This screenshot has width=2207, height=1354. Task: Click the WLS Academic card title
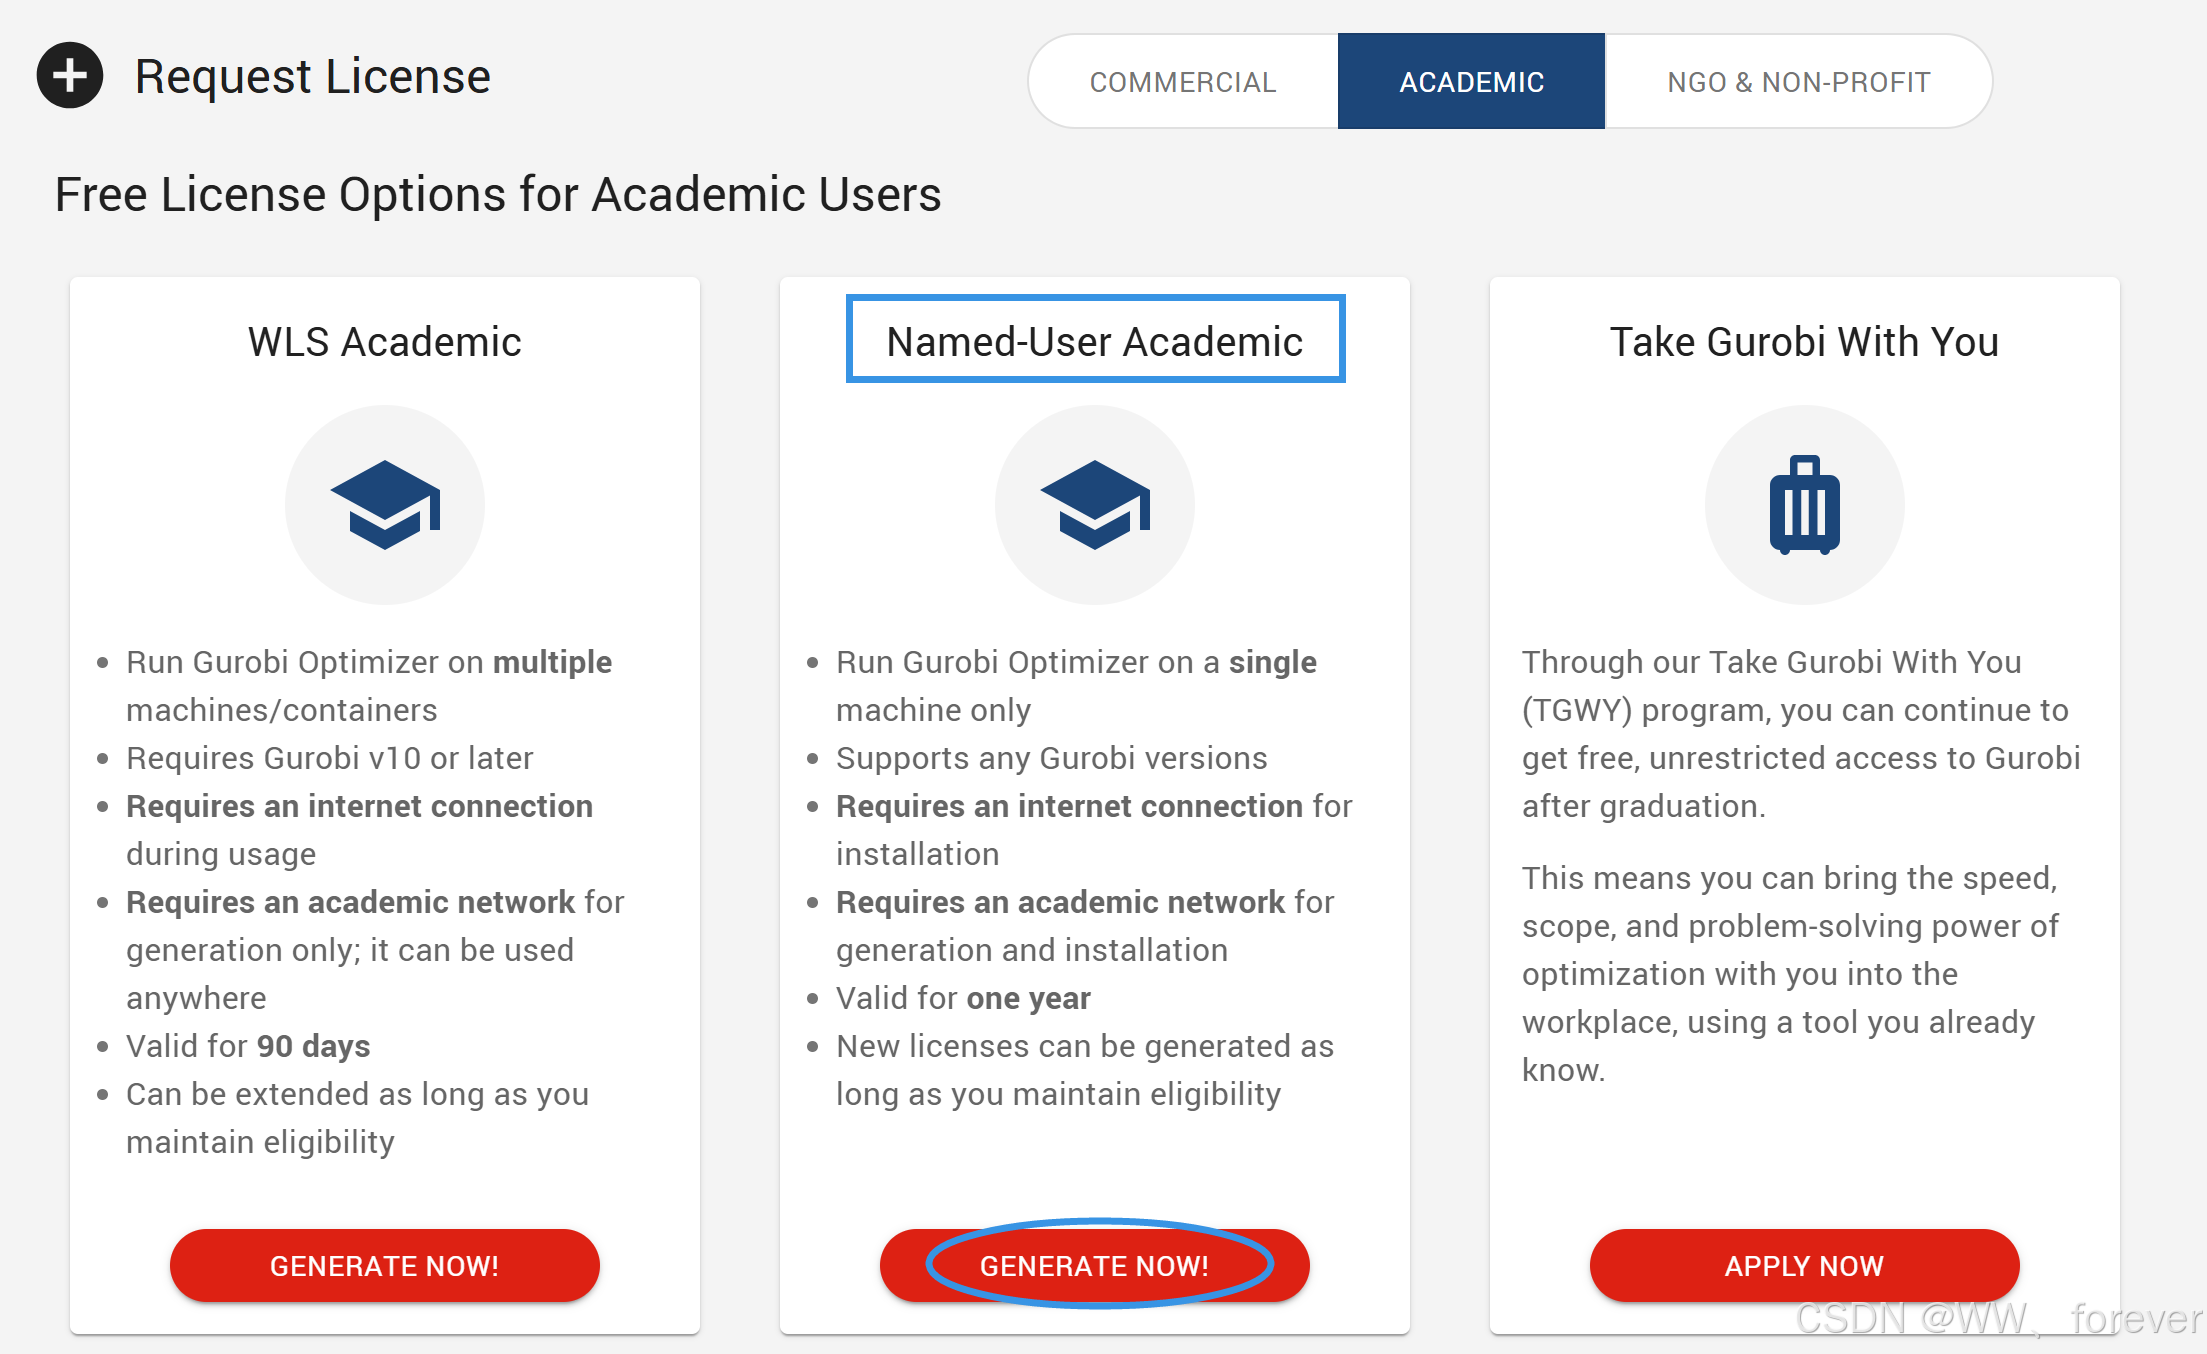point(385,342)
